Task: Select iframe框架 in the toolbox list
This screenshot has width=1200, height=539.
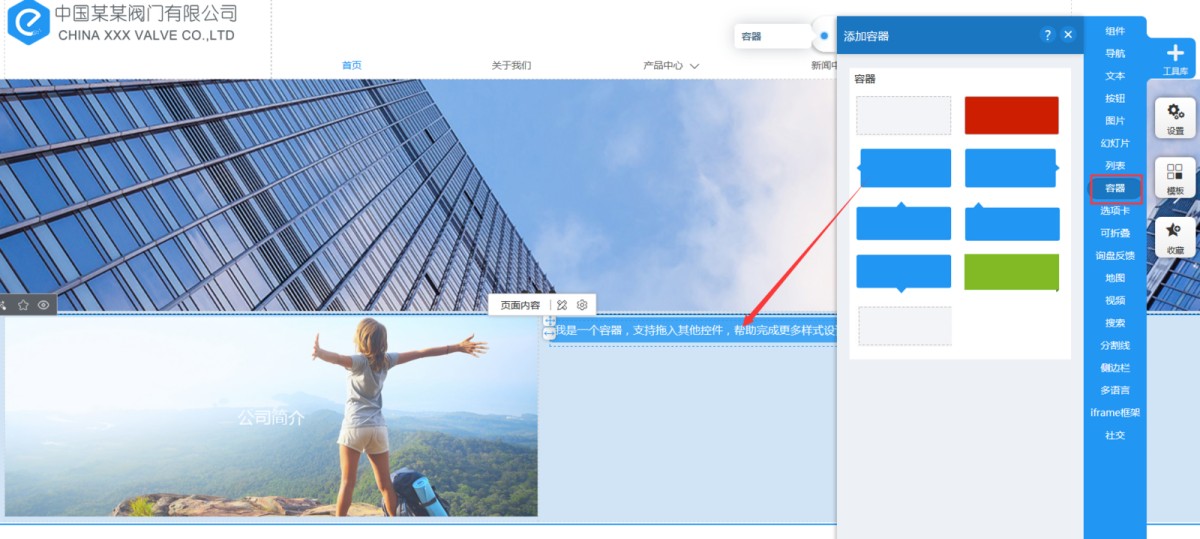Action: [x=1115, y=412]
